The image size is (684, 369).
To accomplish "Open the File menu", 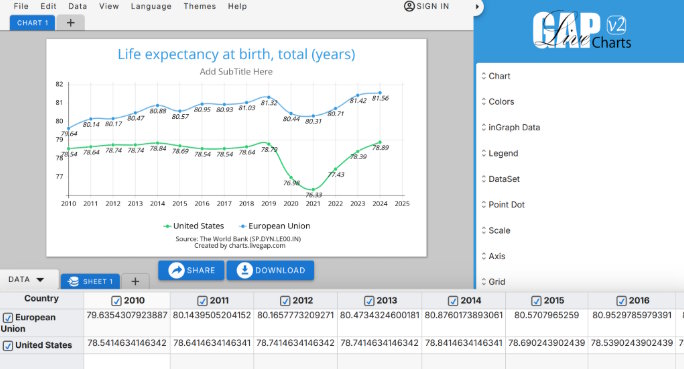I will (x=21, y=6).
